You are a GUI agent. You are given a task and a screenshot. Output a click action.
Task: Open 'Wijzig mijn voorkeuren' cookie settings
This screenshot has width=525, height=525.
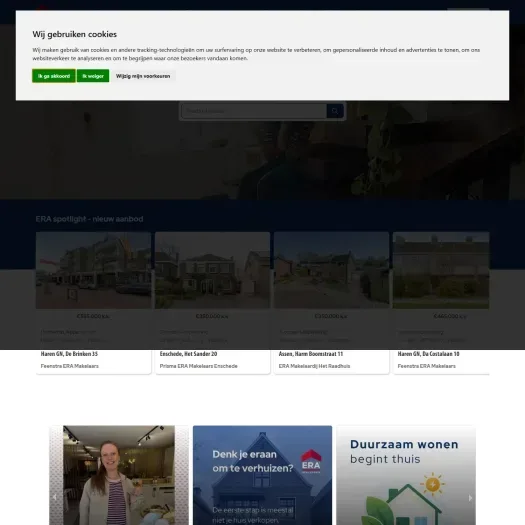pyautogui.click(x=143, y=76)
